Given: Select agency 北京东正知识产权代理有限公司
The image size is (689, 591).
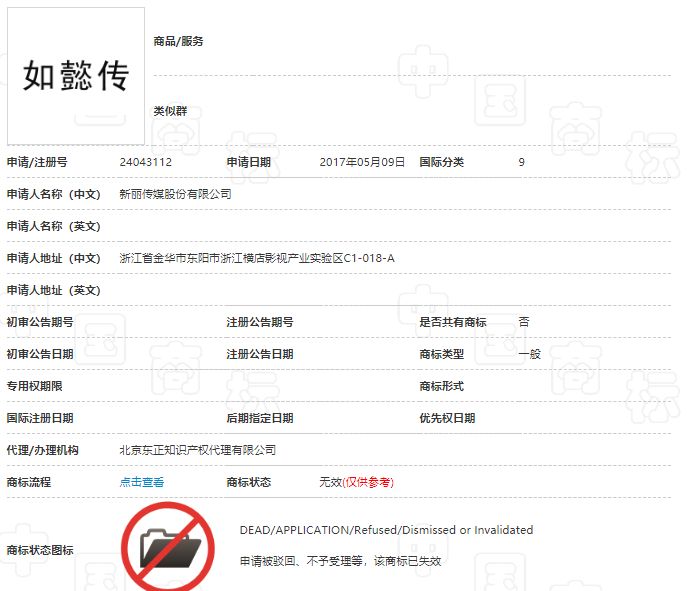Looking at the screenshot, I should 197,450.
